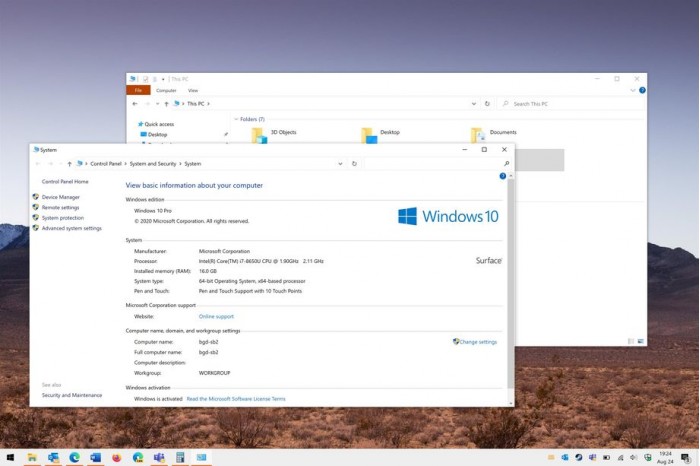Open the notification center on the taskbar

coord(688,457)
